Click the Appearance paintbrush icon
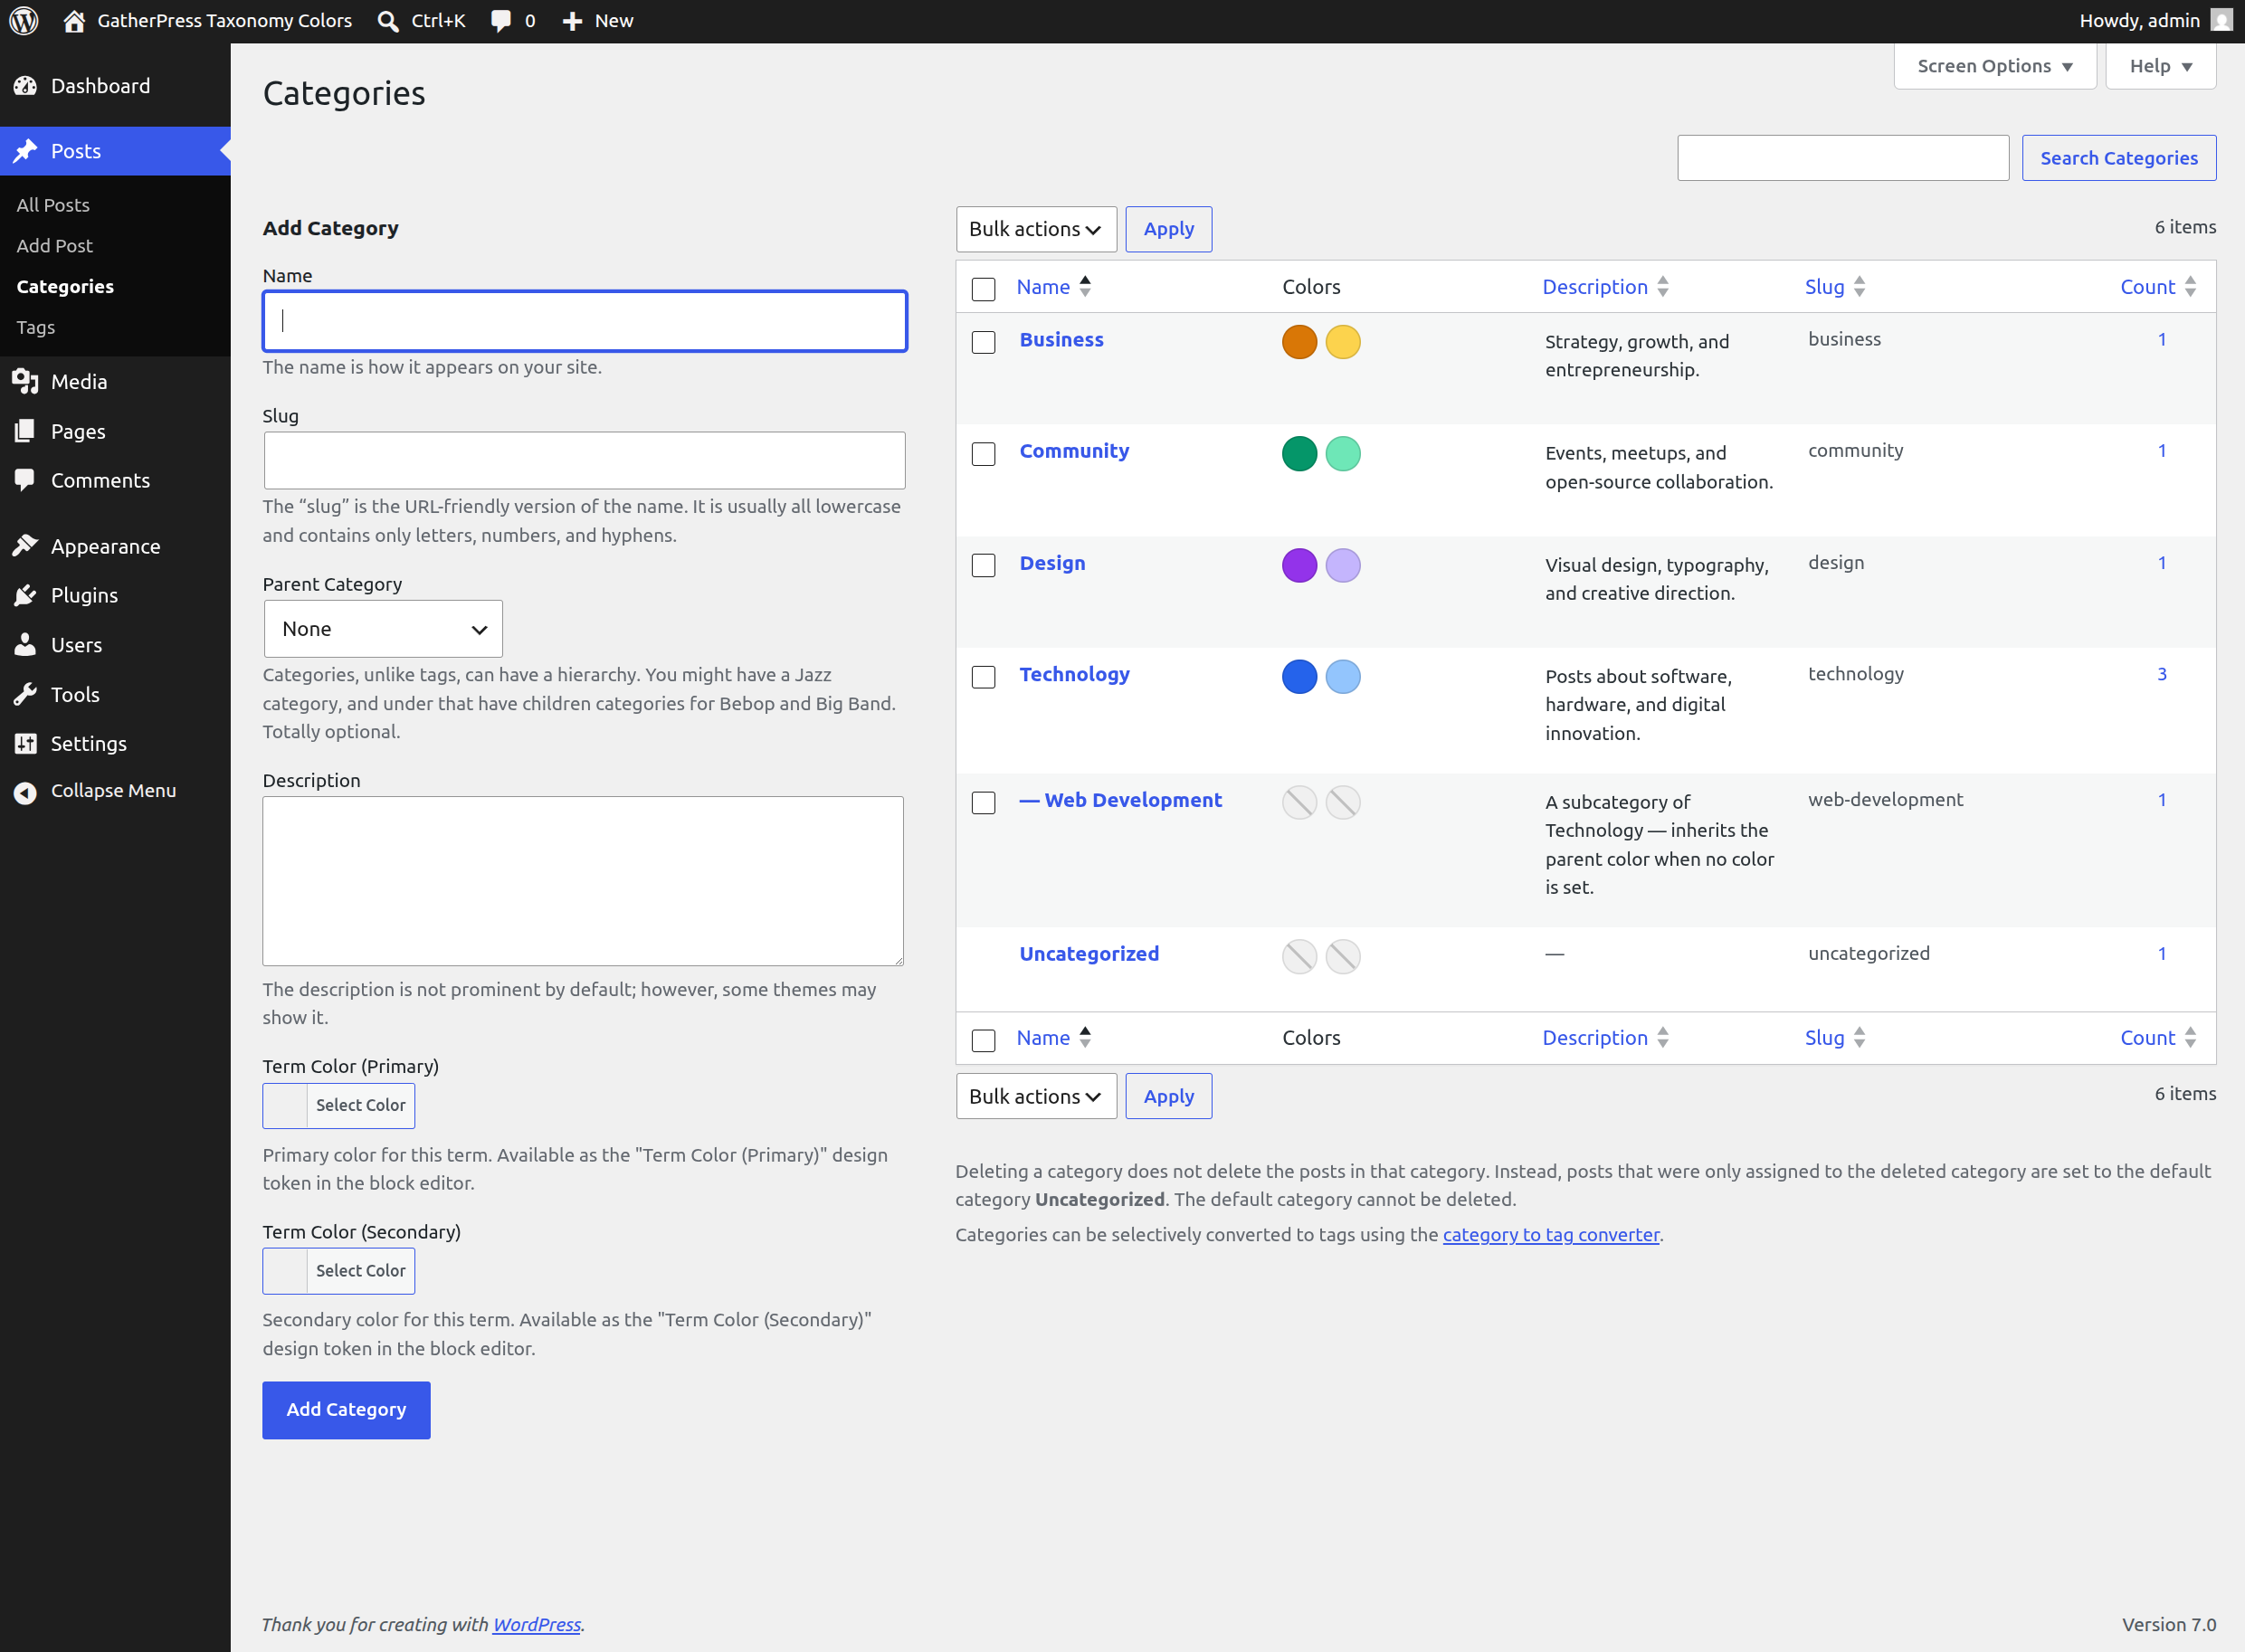Image resolution: width=2245 pixels, height=1652 pixels. pyautogui.click(x=26, y=546)
